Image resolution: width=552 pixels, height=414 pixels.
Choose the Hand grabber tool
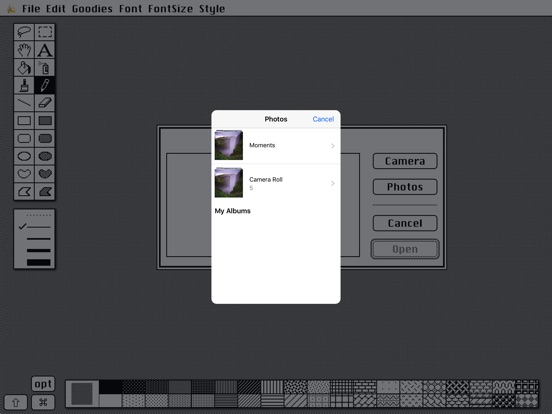coord(24,50)
